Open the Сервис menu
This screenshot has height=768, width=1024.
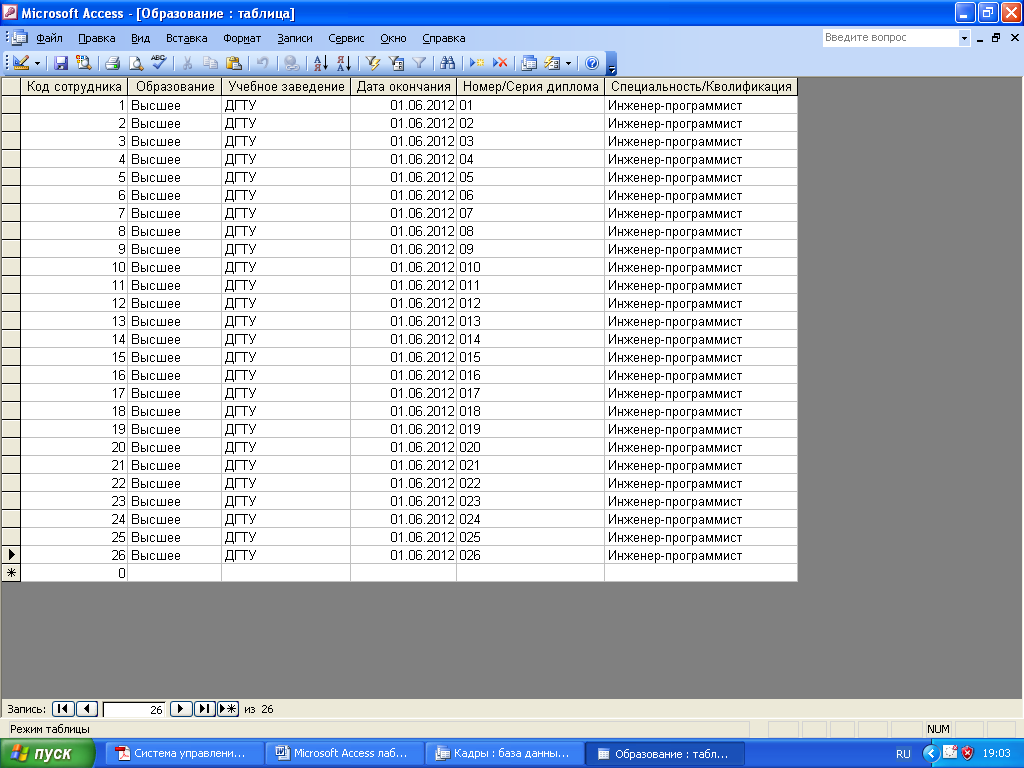point(346,39)
